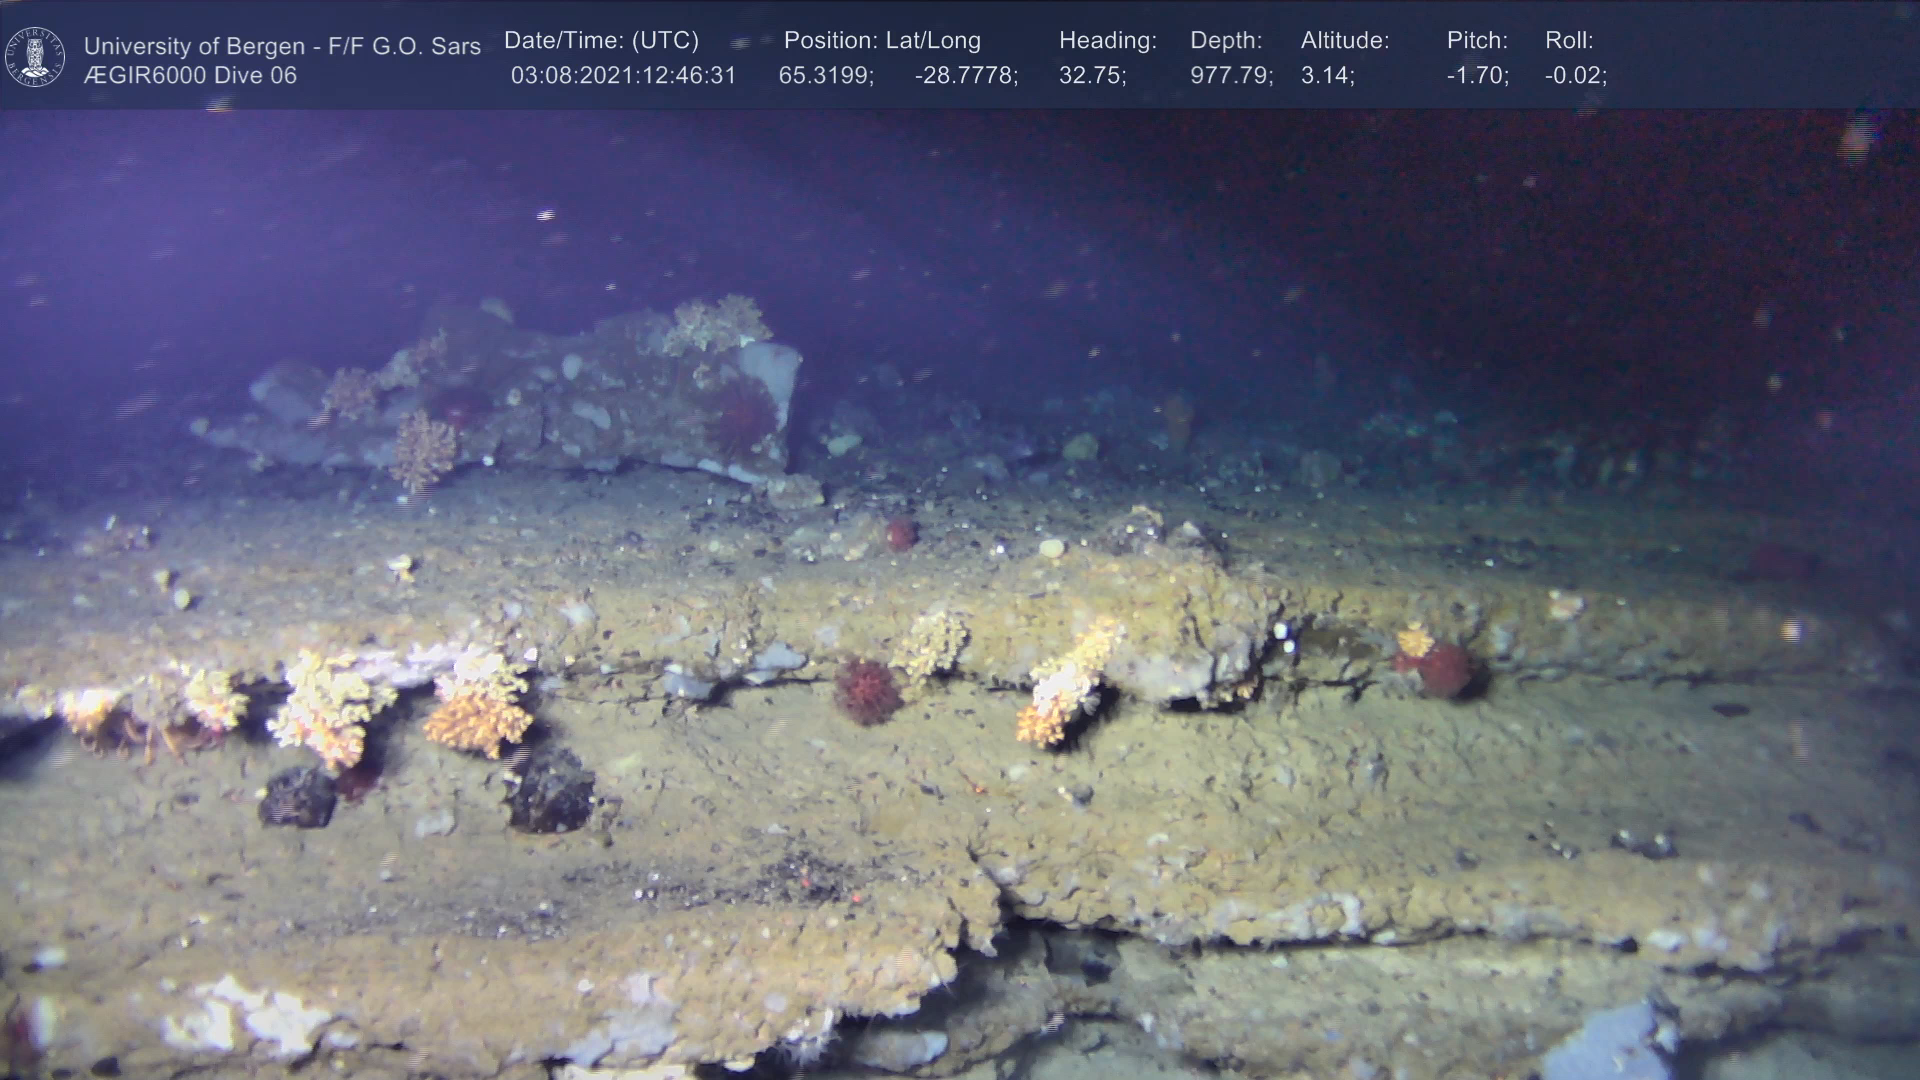Click the 'Depth:' label
Screen dimensions: 1920x1080
point(1226,41)
